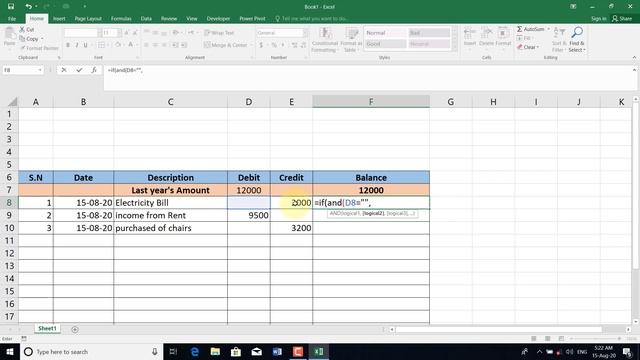Click the Tell me what you want to do box

(x=312, y=18)
